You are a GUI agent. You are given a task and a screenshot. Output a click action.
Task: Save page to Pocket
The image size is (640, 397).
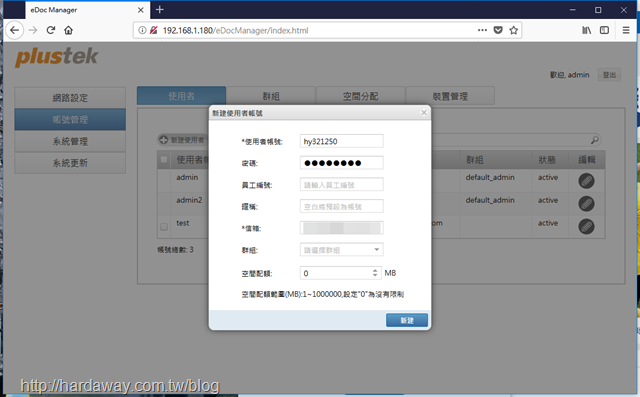coord(498,30)
